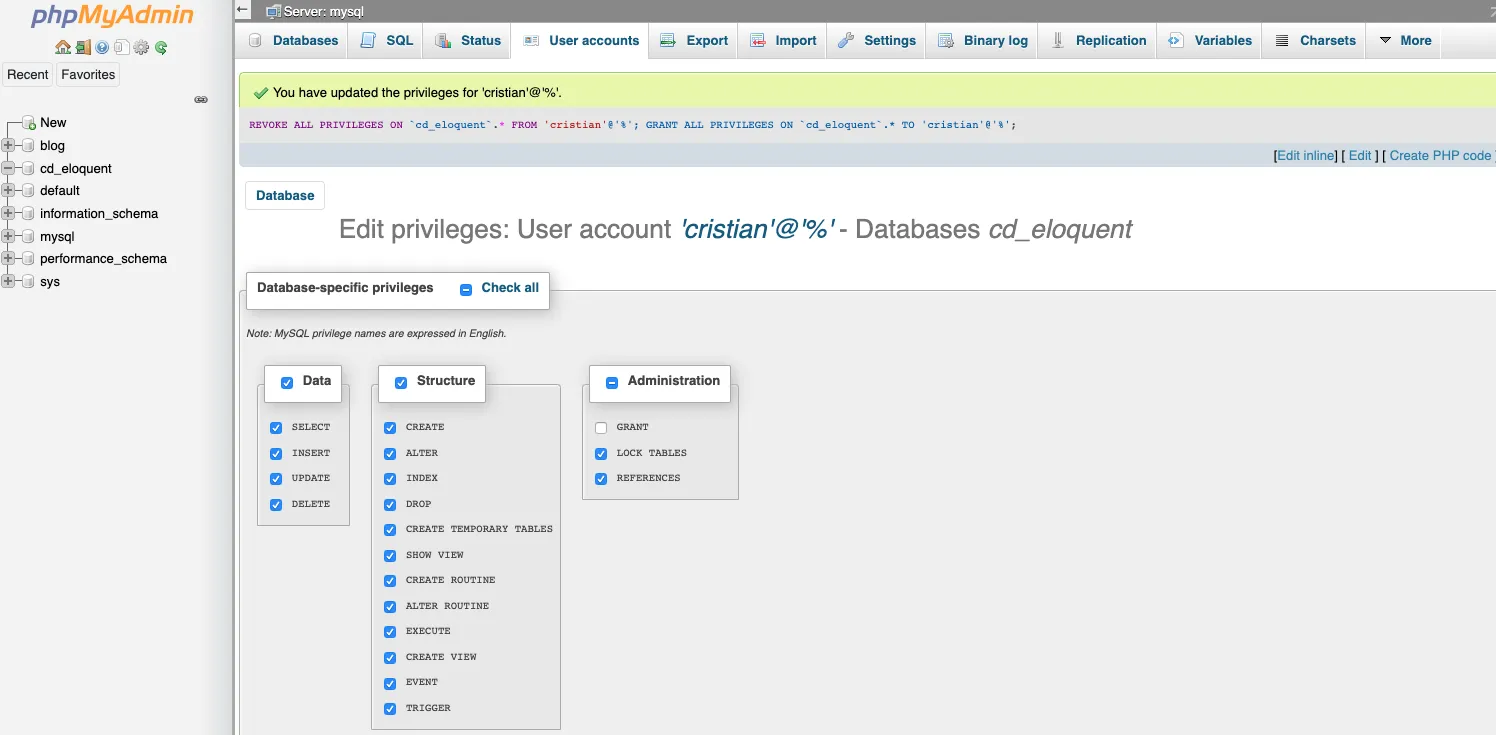The image size is (1496, 735).
Task: Uncheck the DROP privilege
Action: [x=390, y=505]
